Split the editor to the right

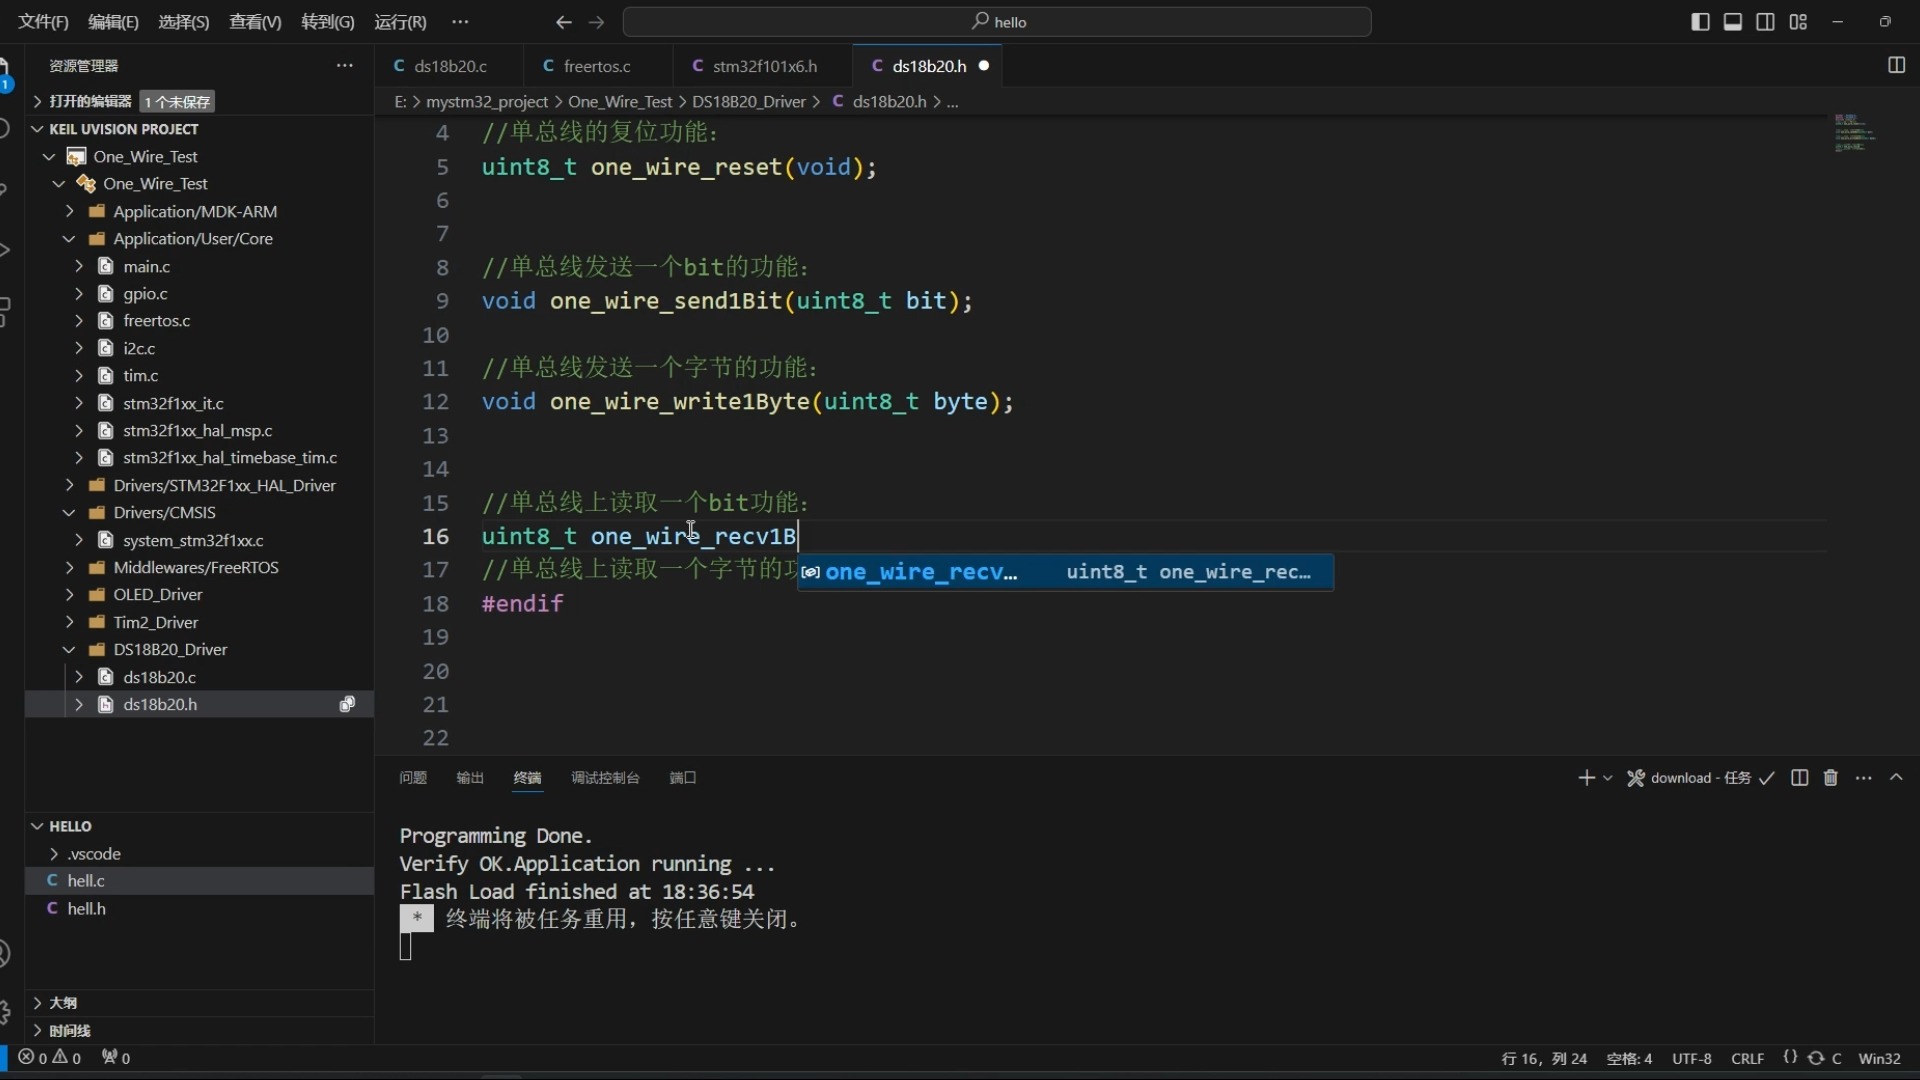[x=1896, y=65]
